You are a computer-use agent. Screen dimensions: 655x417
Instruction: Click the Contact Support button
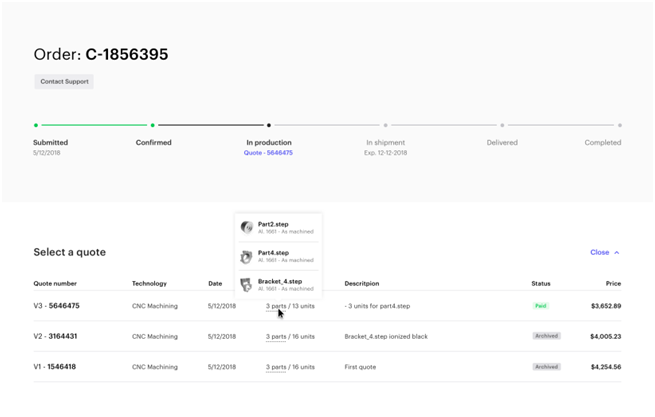tap(64, 81)
